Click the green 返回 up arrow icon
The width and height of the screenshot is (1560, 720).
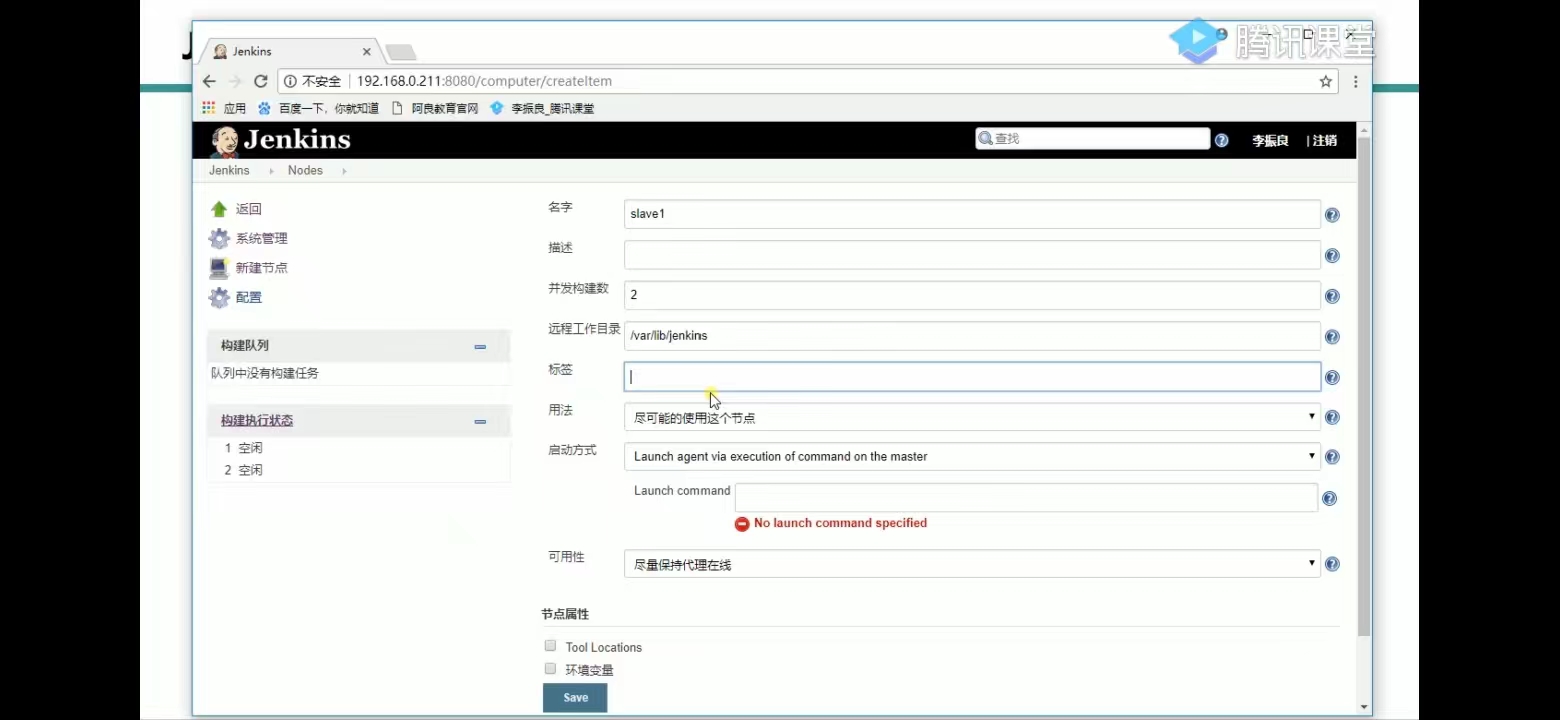[x=219, y=209]
